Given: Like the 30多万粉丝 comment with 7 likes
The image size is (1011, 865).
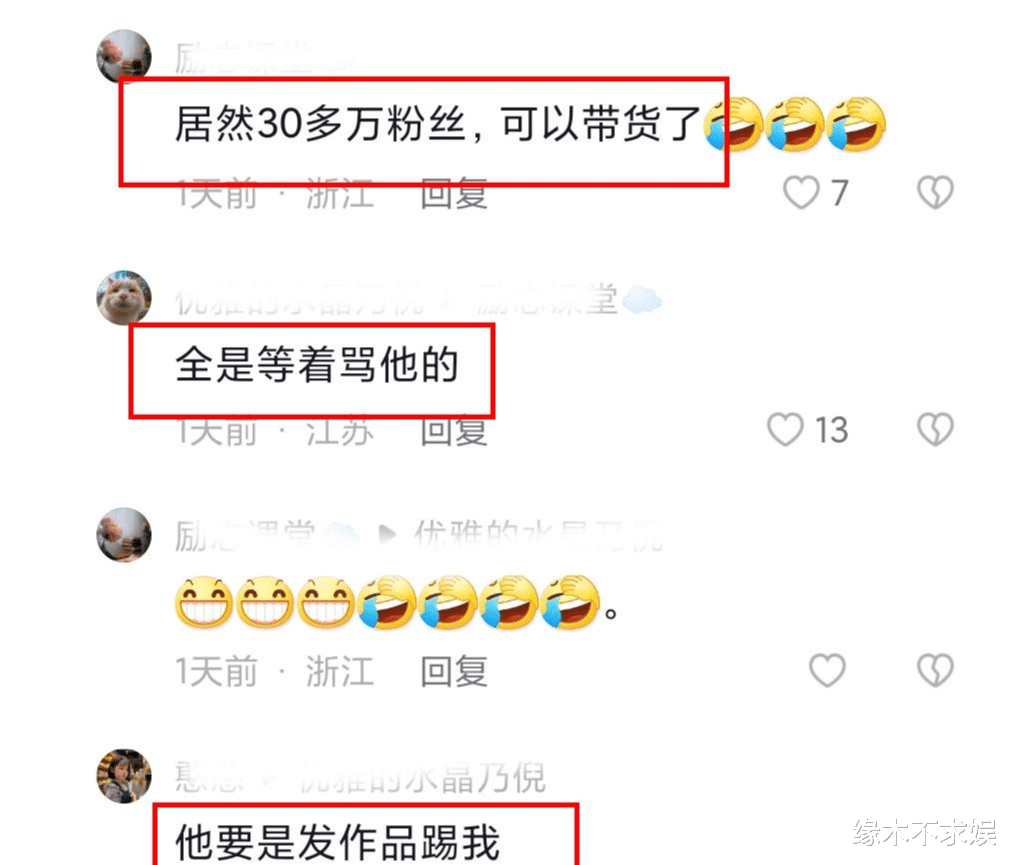Looking at the screenshot, I should pyautogui.click(x=801, y=193).
